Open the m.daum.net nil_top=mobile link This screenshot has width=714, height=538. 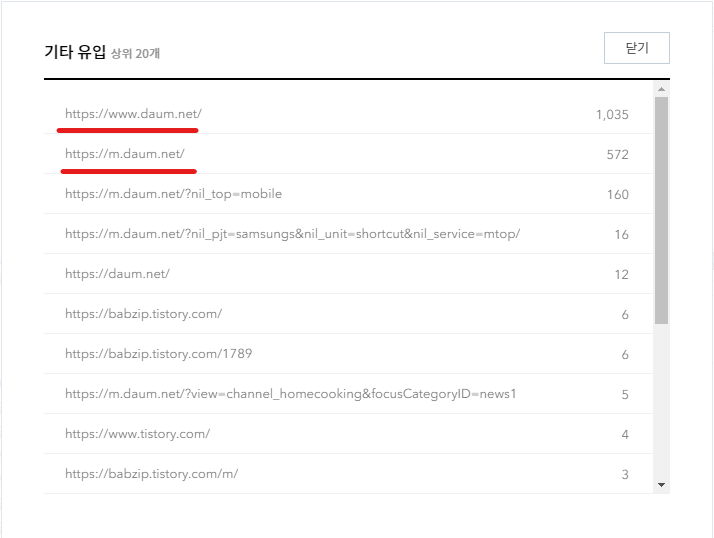pyautogui.click(x=173, y=194)
